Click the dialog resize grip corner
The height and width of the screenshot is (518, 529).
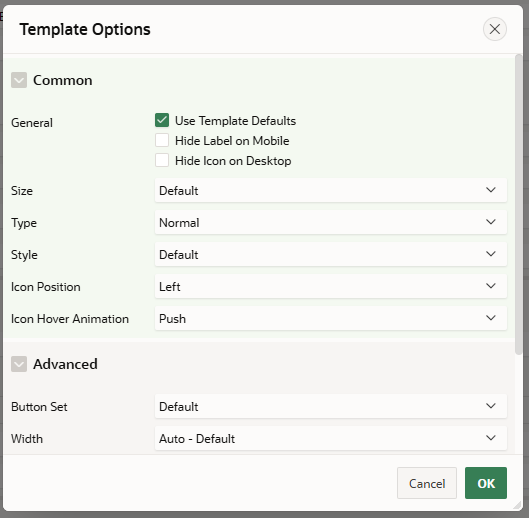(x=517, y=505)
